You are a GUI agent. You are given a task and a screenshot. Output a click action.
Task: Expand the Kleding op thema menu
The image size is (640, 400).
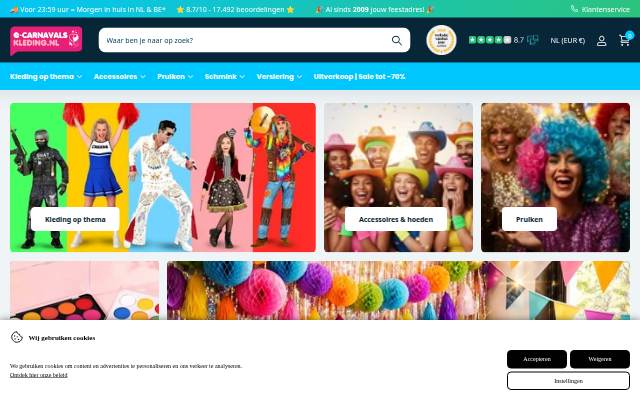(x=46, y=76)
